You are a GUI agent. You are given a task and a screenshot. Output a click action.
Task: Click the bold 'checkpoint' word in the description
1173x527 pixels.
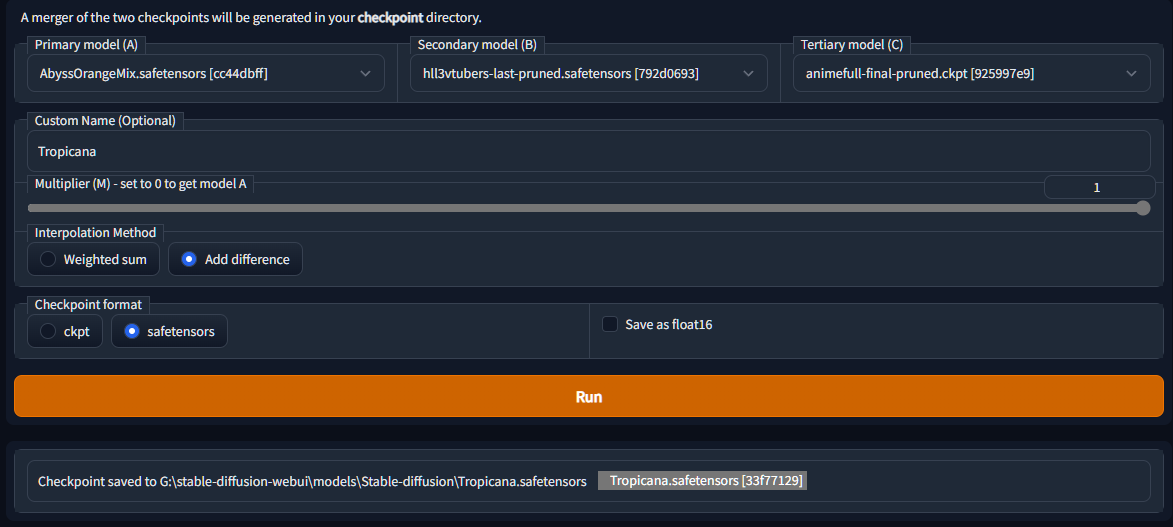[x=388, y=18]
